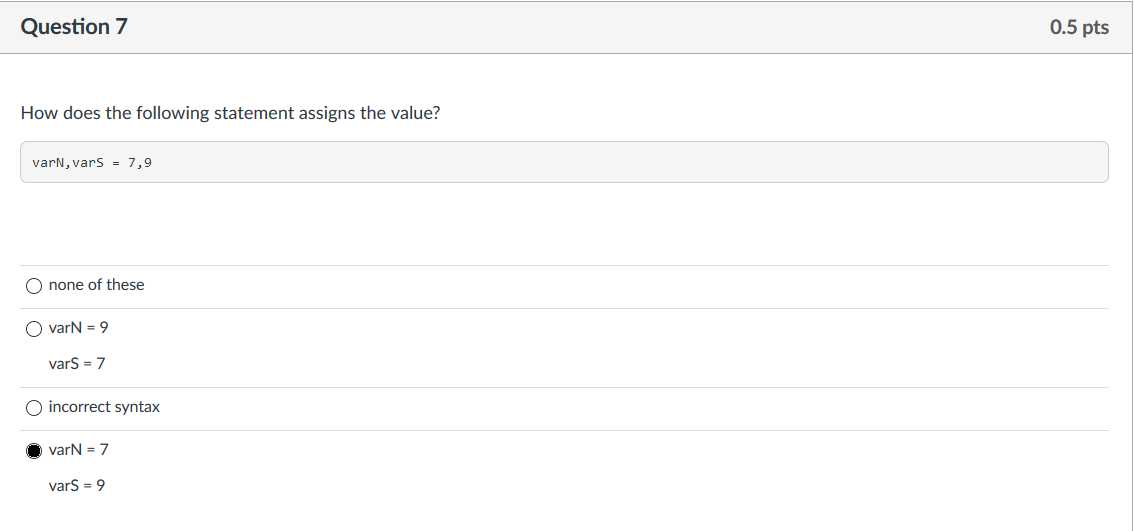The width and height of the screenshot is (1134, 531).
Task: Click the 'incorrect syntax' answer text
Action: (x=104, y=407)
